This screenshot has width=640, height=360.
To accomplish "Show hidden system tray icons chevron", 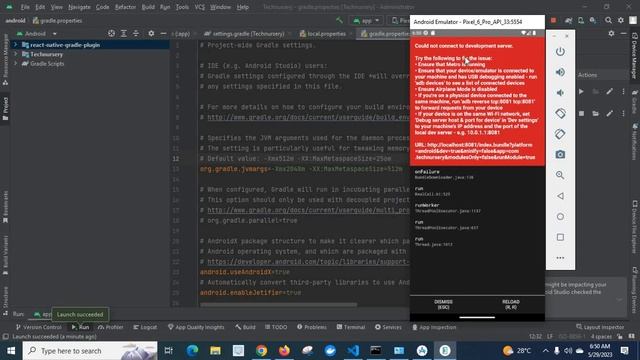I will 545,351.
